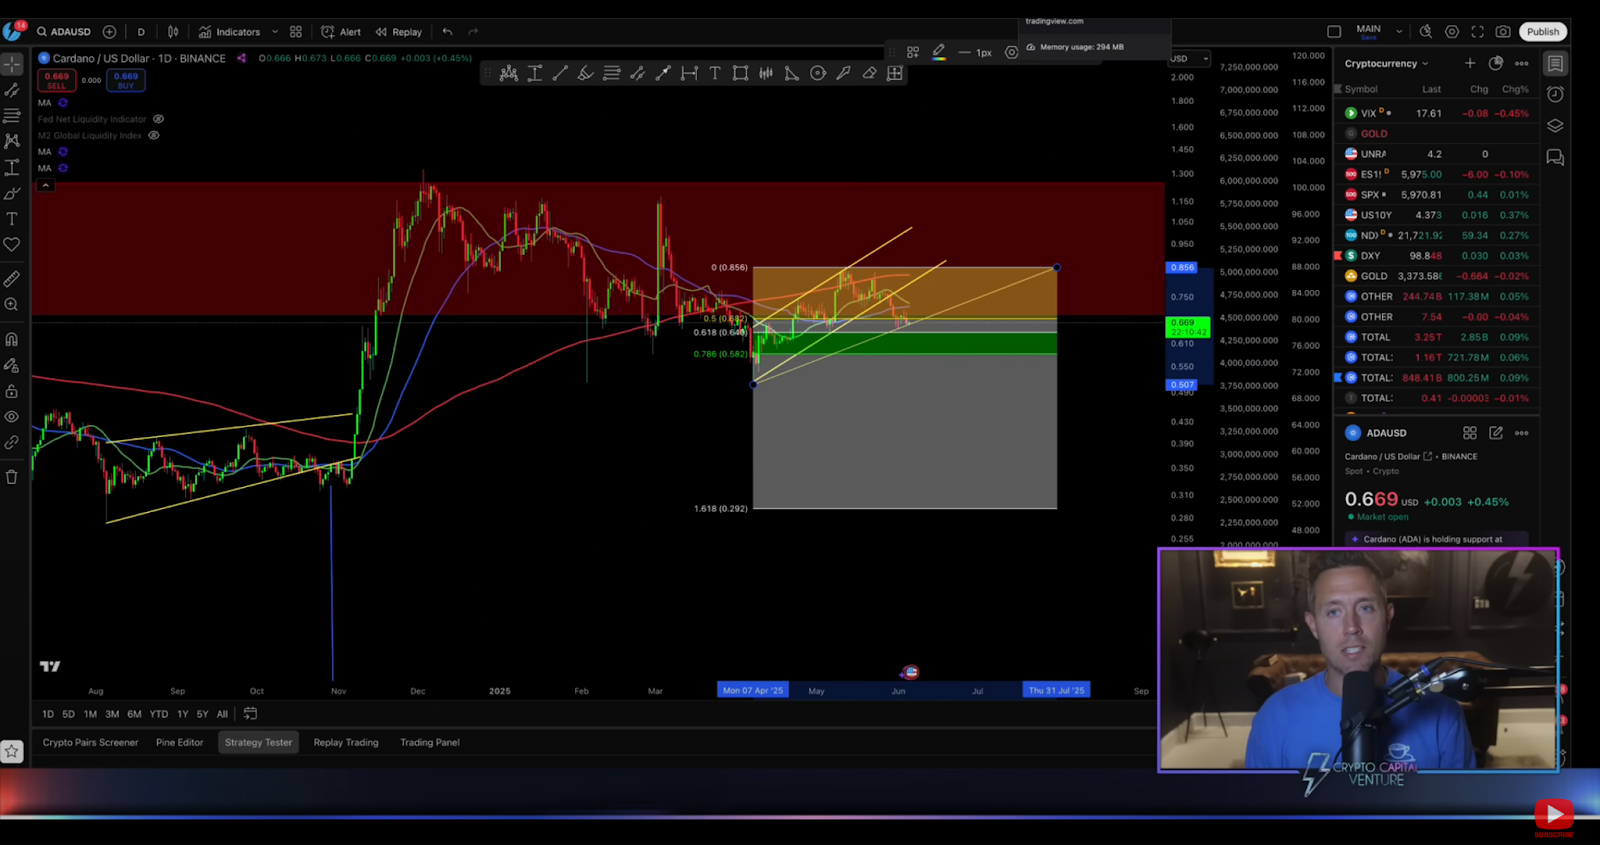The height and width of the screenshot is (845, 1600).
Task: Select the ruler Measure tool
Action: pos(12,279)
